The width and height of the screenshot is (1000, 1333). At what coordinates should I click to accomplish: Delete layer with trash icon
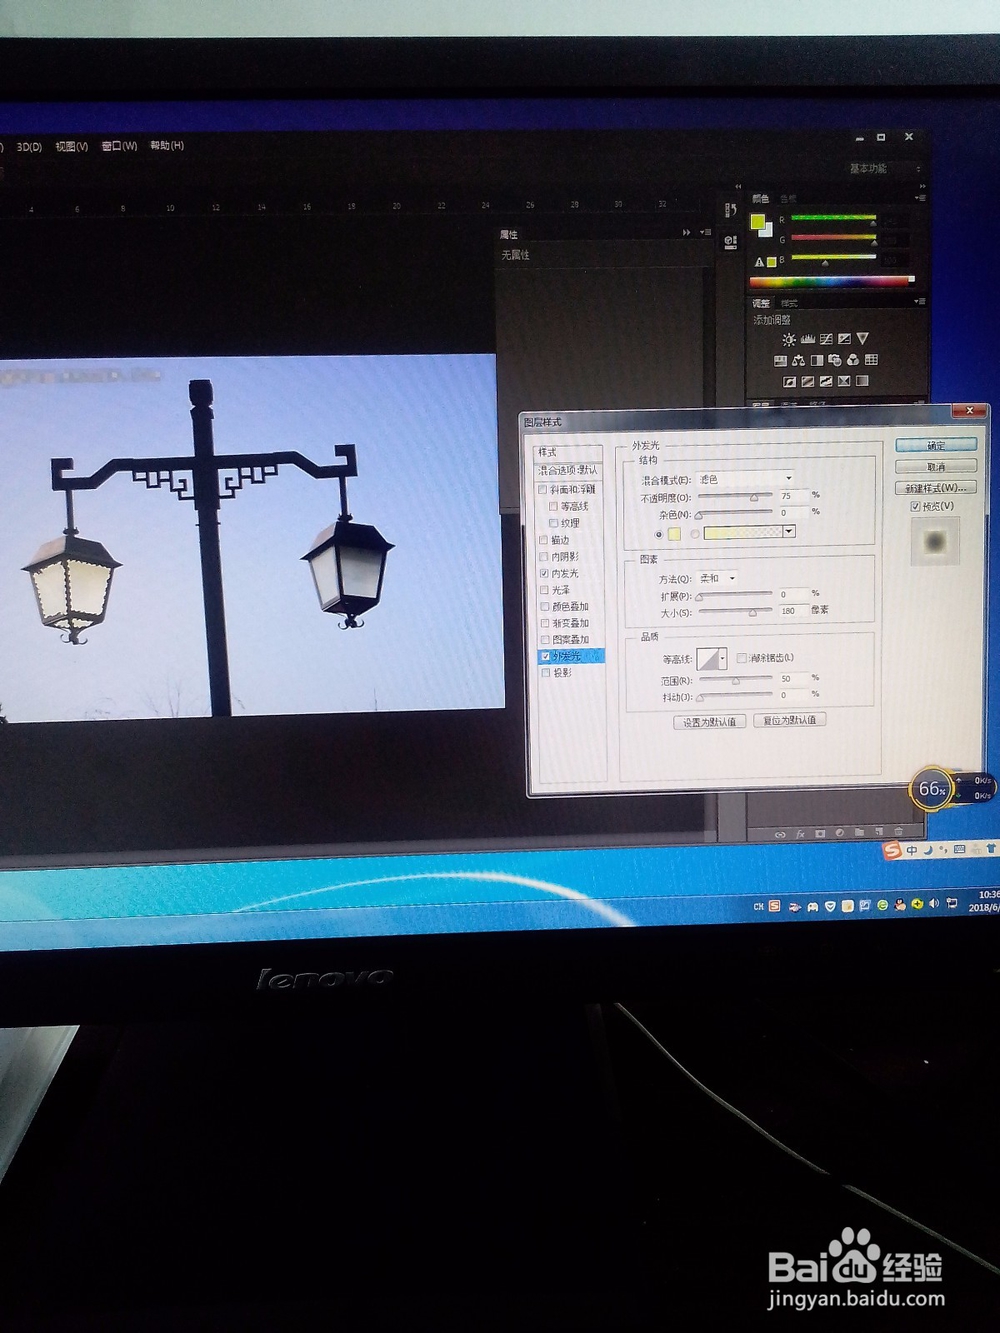[x=898, y=831]
